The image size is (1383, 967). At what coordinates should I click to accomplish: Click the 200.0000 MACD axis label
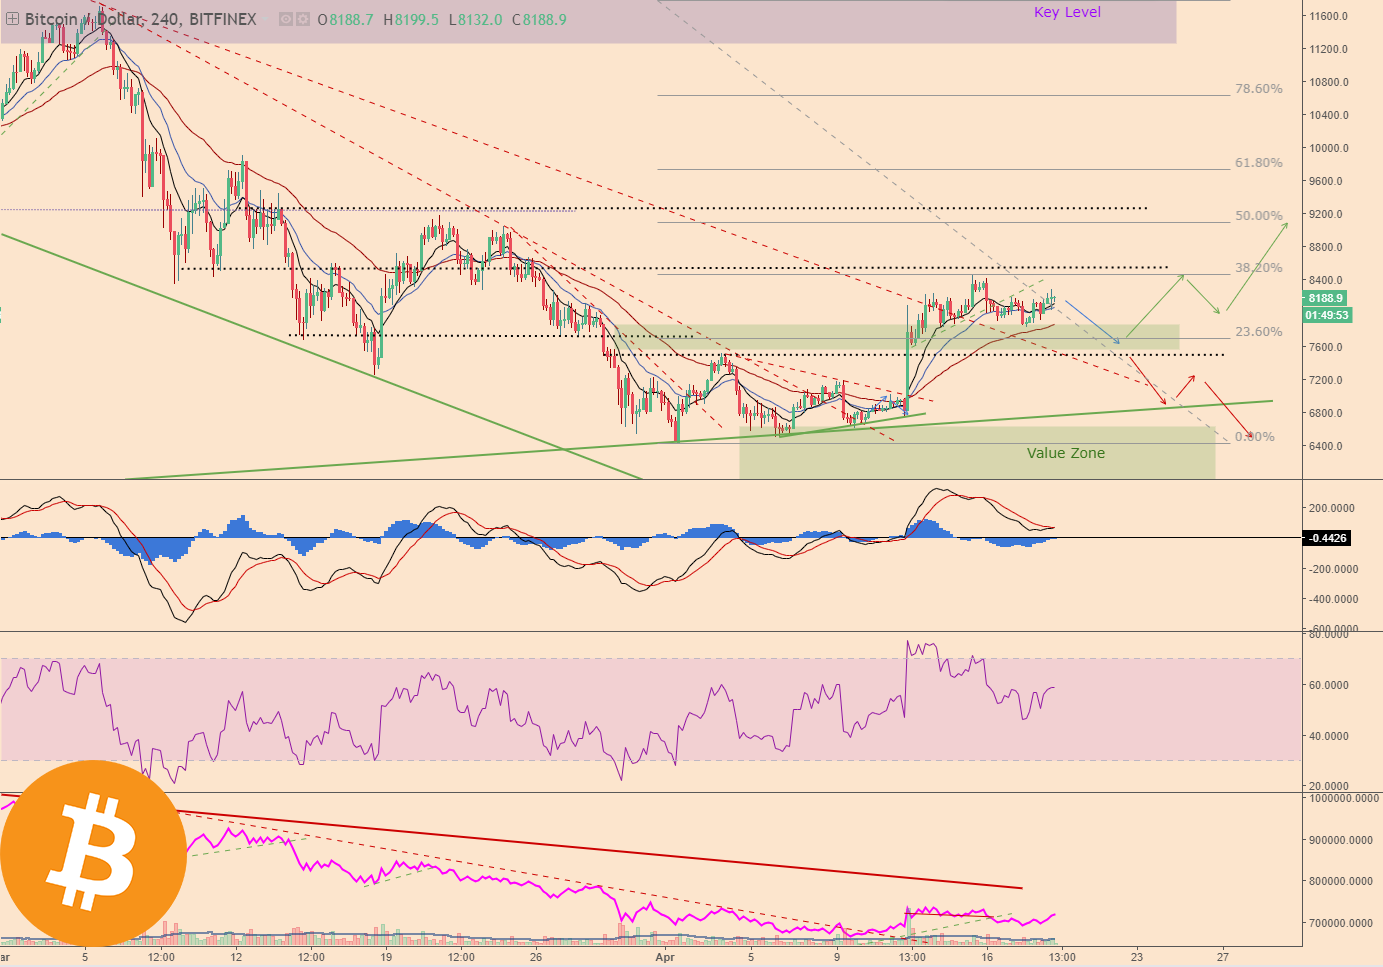1332,508
